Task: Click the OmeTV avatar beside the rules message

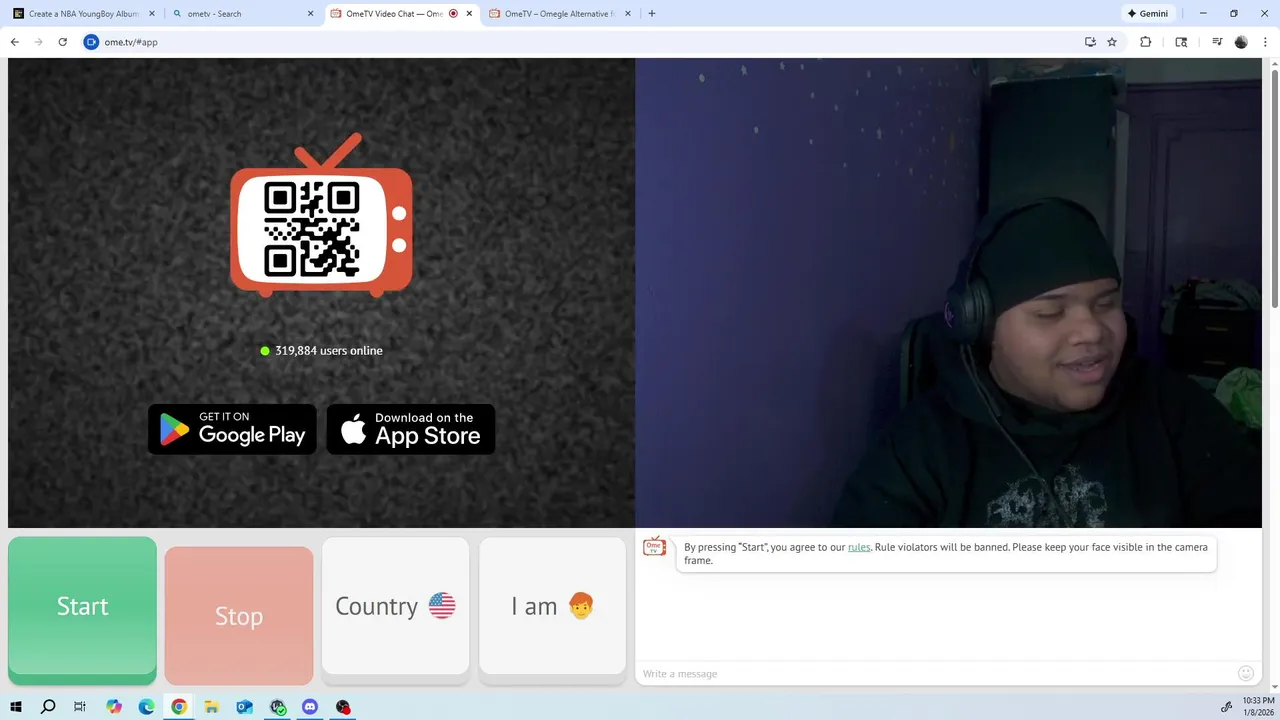Action: (654, 547)
